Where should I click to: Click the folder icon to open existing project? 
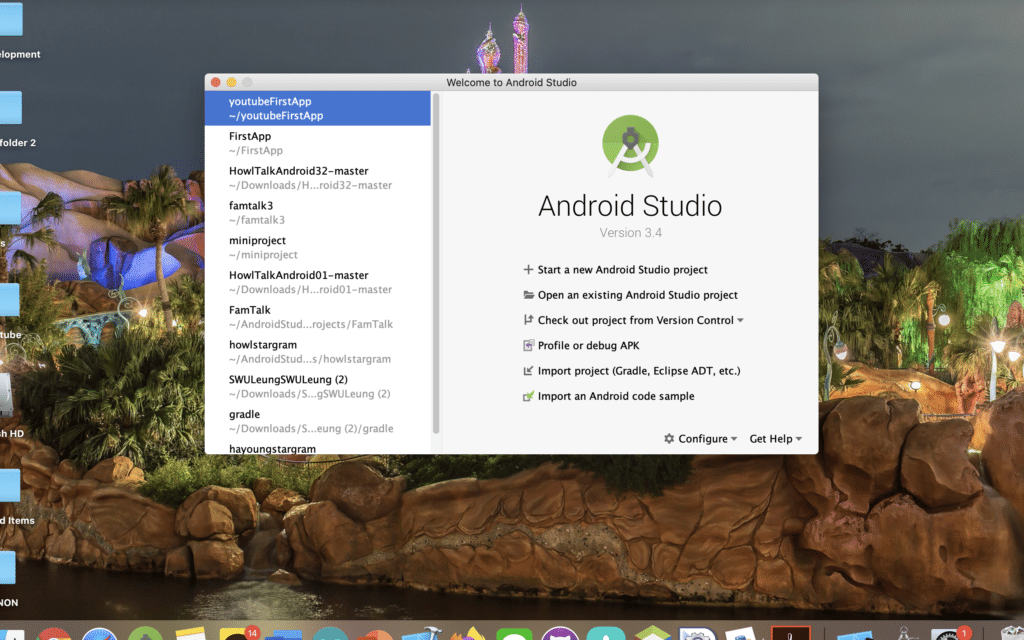528,295
